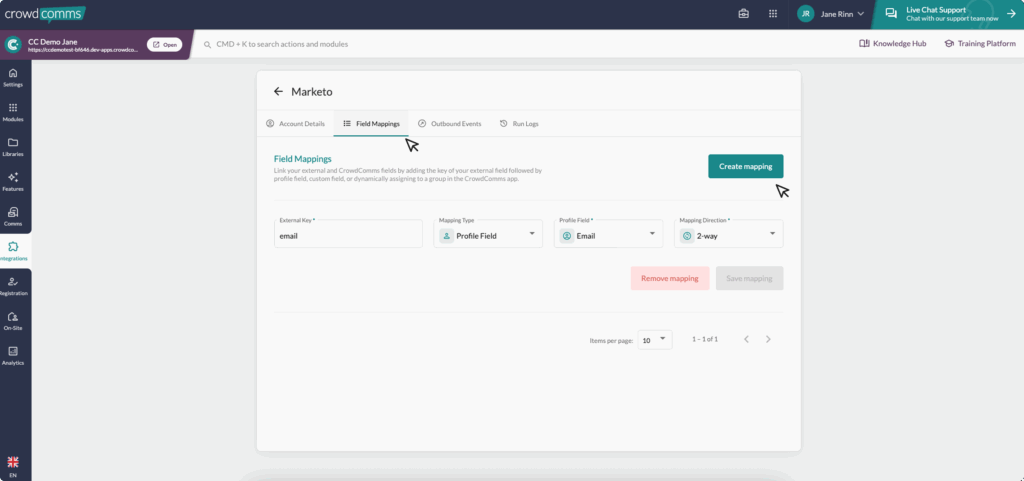Switch to the Account Details tab
Viewport: 1024px width, 481px height.
coord(295,124)
